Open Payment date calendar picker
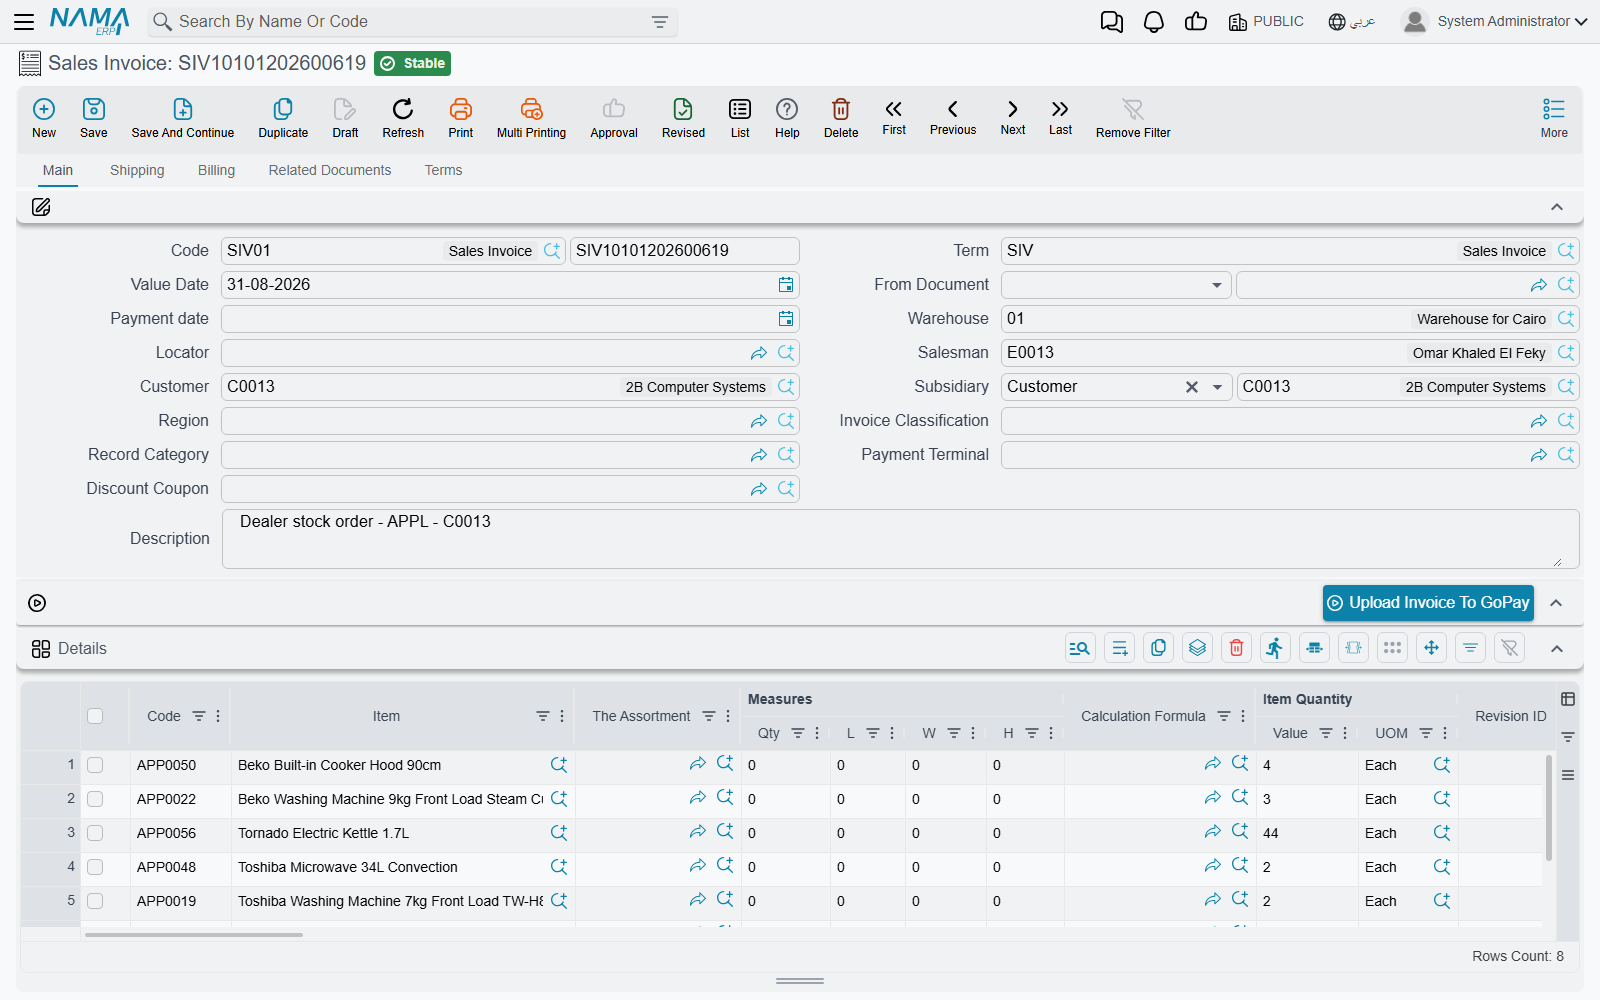The image size is (1600, 1000). click(786, 319)
